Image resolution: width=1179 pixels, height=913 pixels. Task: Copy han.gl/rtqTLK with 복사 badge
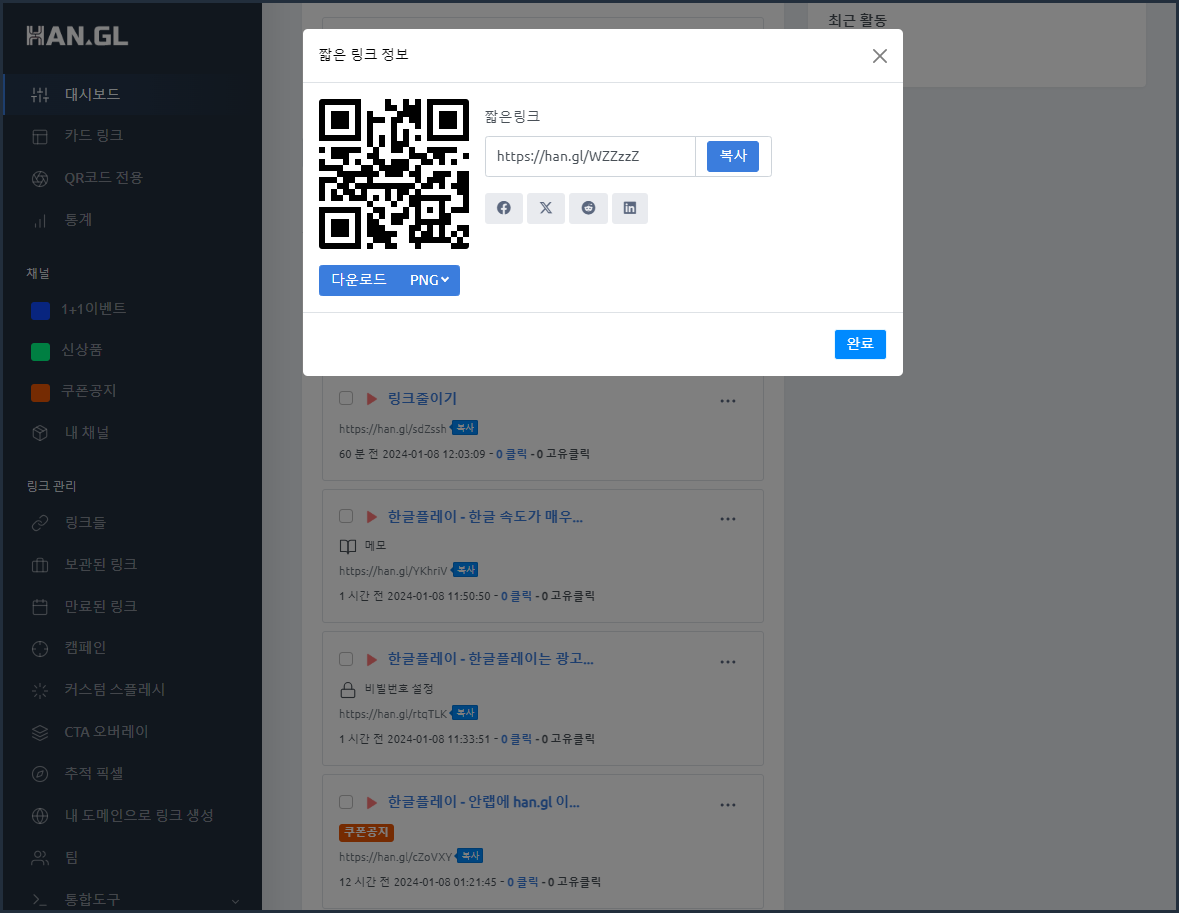click(465, 713)
